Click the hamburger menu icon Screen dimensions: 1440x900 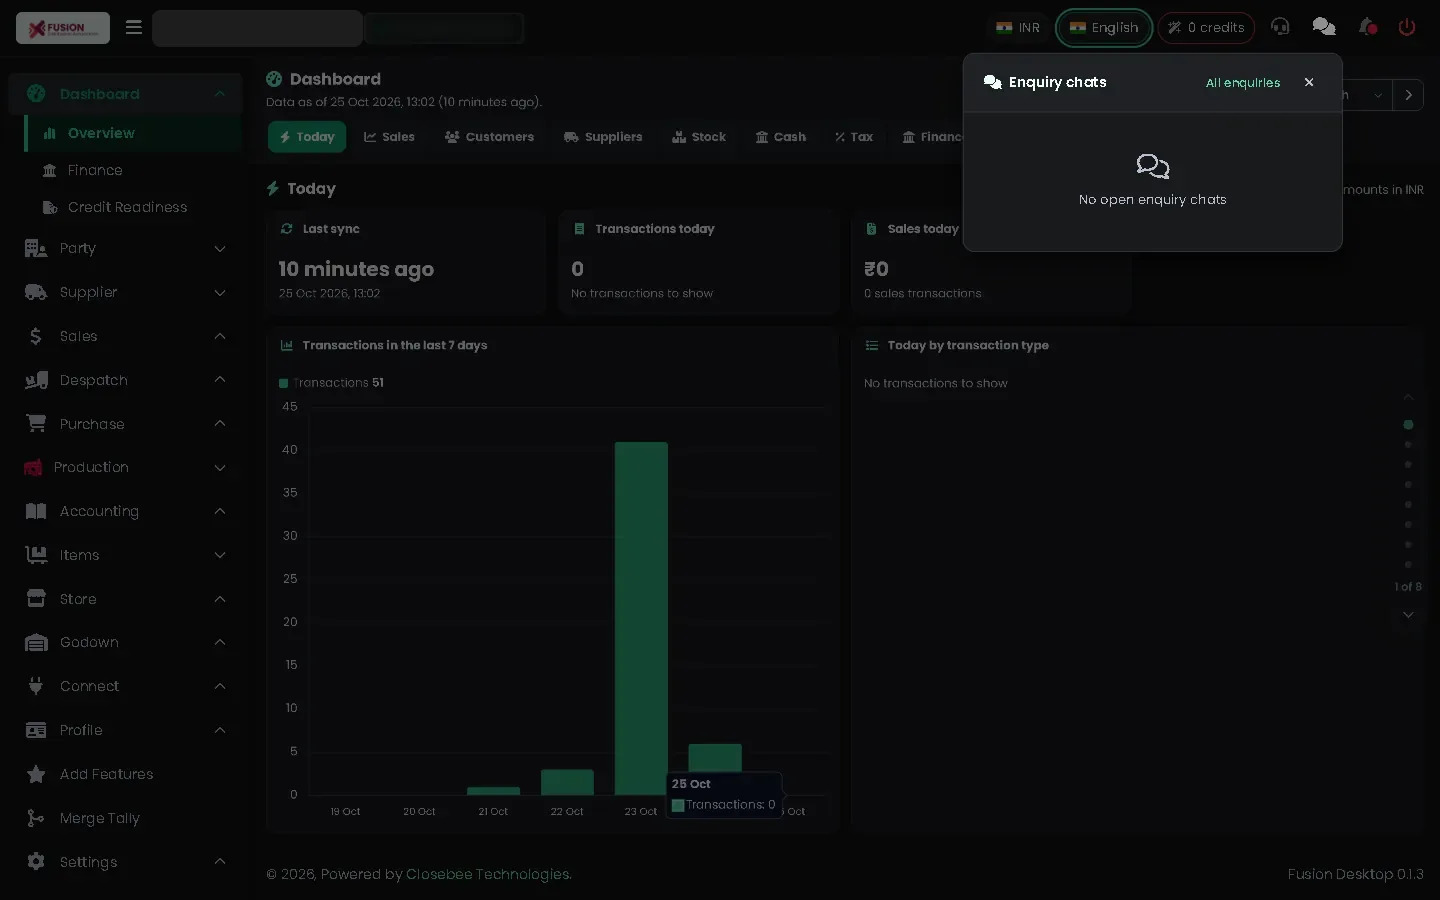coord(133,27)
